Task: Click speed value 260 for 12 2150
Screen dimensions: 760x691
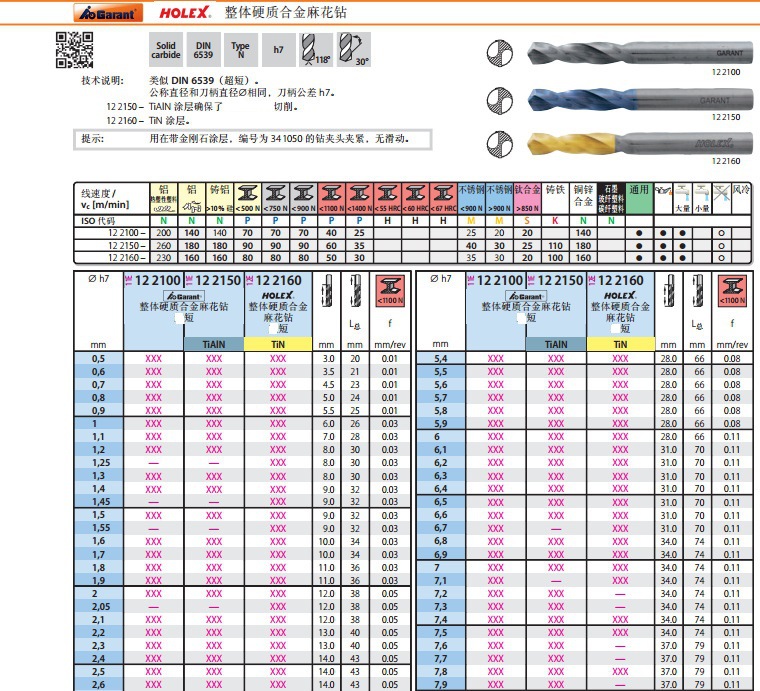Action: pyautogui.click(x=164, y=246)
